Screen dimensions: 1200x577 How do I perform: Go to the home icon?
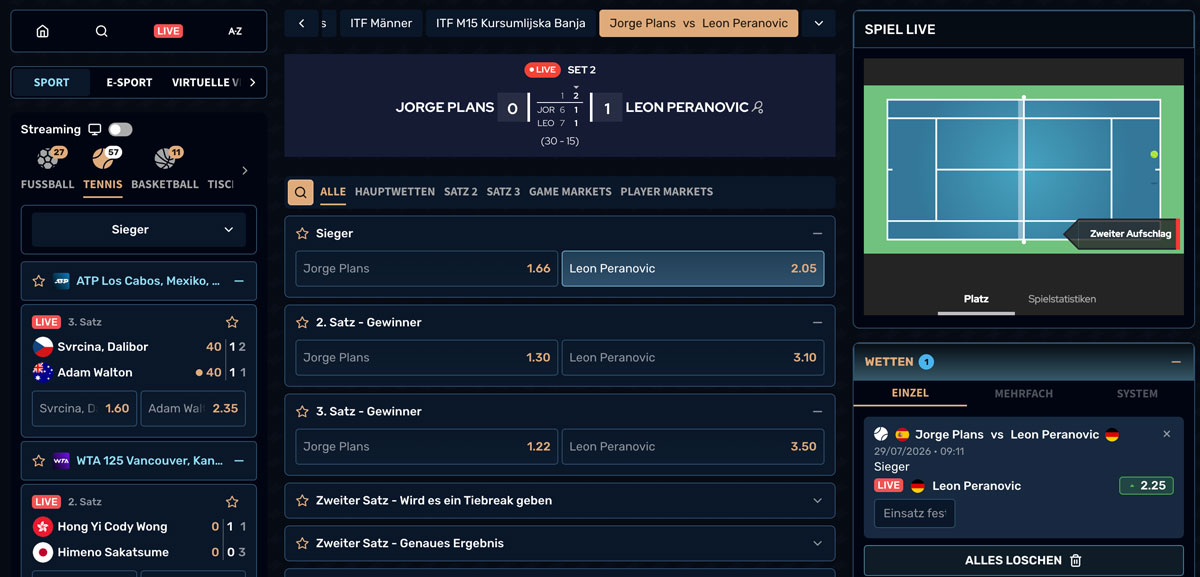tap(42, 31)
